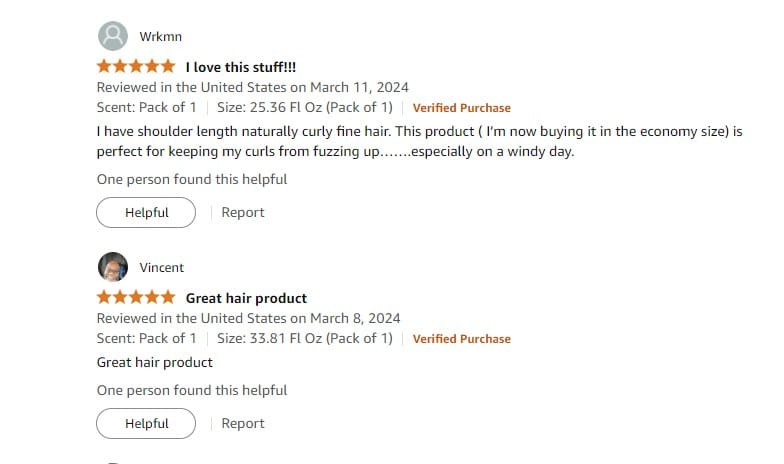Click the March 8, 2024 review date line
Image resolution: width=784 pixels, height=464 pixels.
[x=248, y=318]
